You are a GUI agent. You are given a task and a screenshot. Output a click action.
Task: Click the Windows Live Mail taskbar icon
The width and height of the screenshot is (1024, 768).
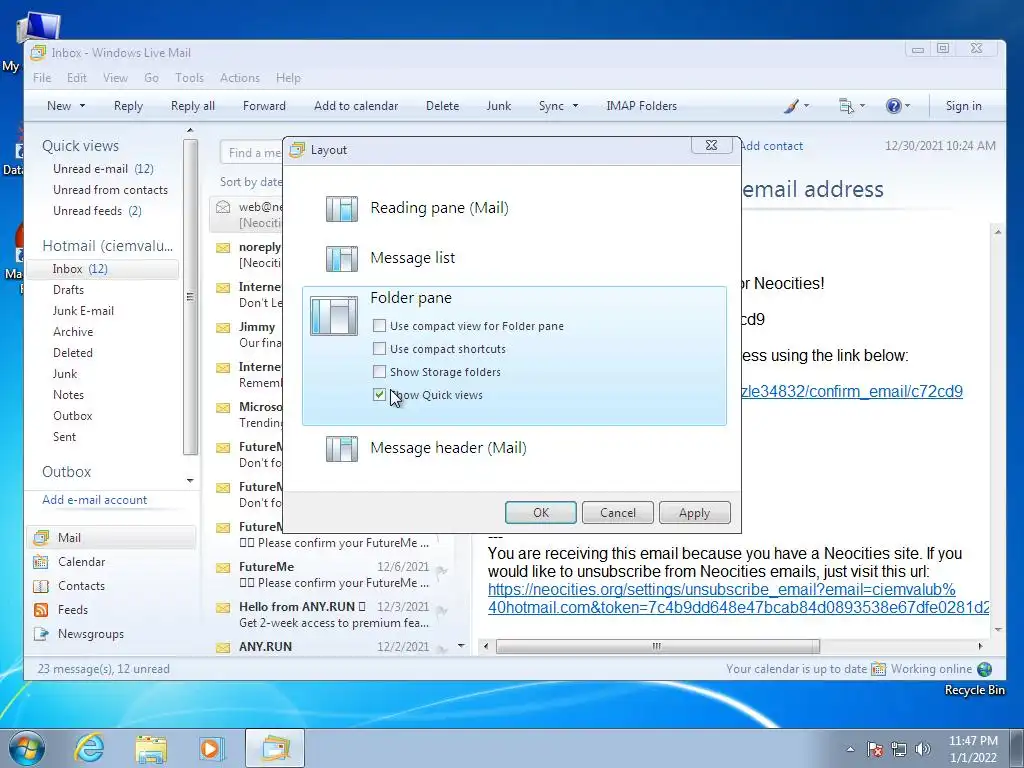(276, 748)
